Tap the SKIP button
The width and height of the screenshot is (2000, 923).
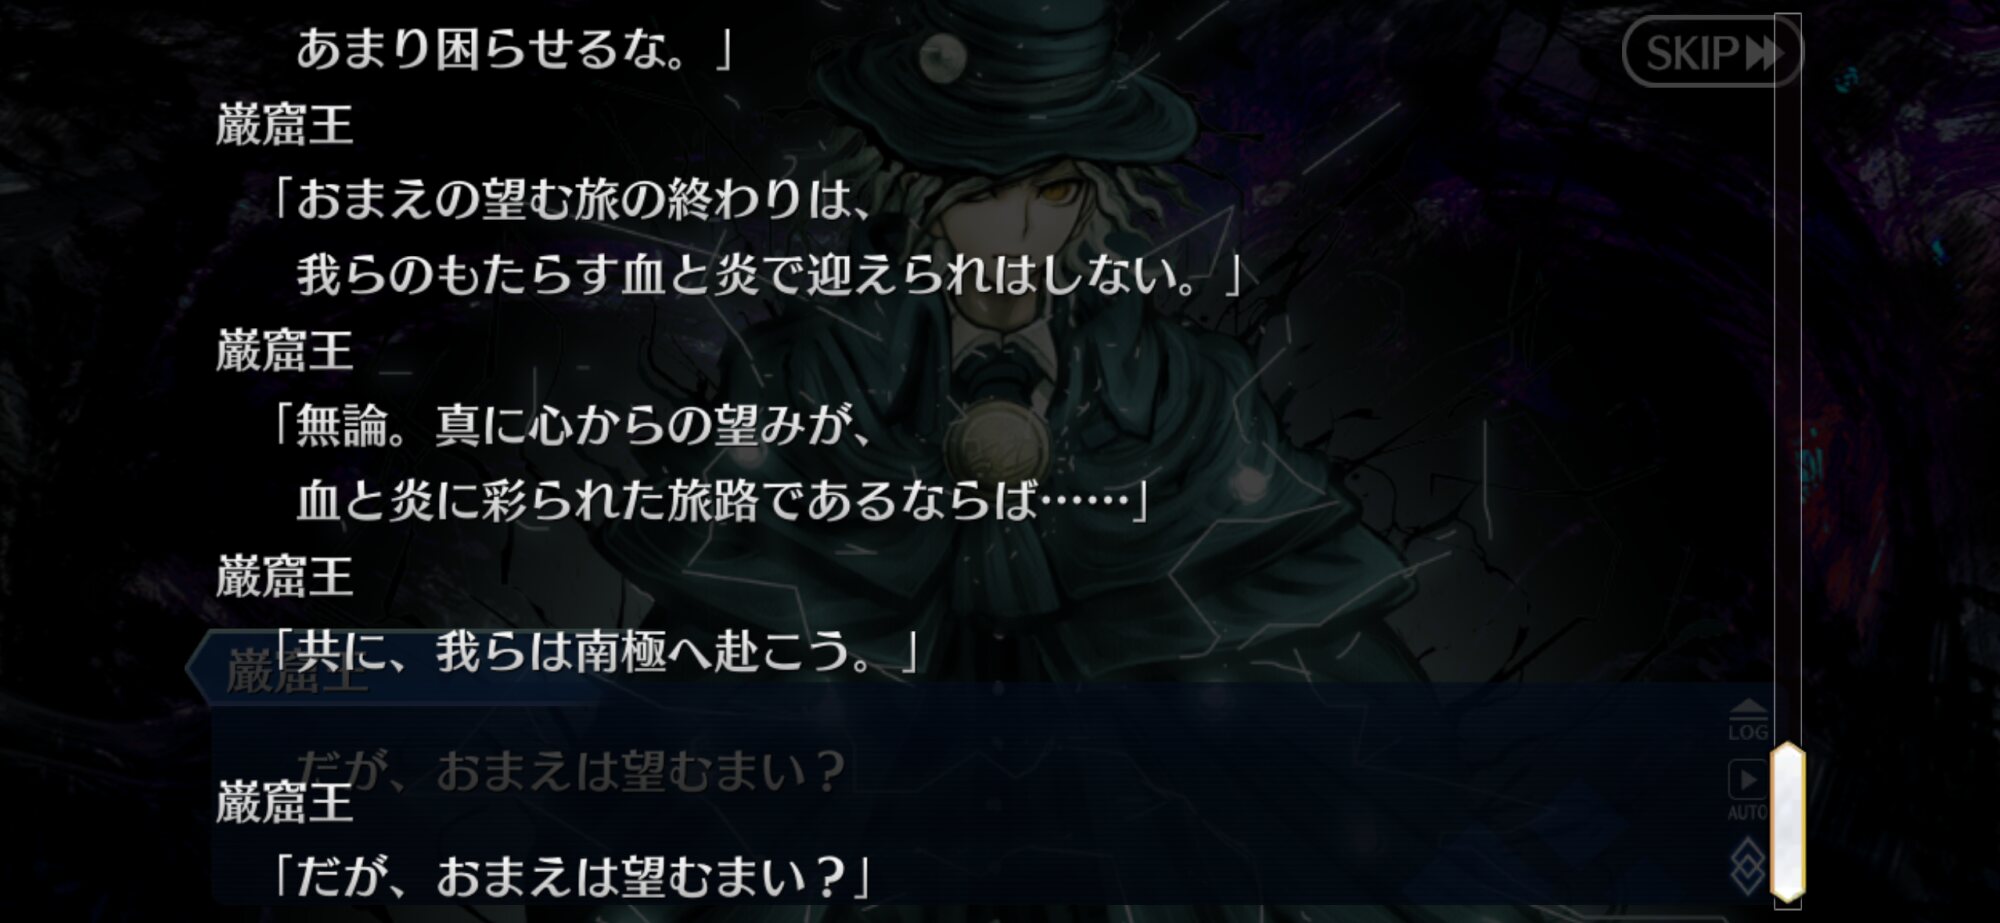(1711, 52)
